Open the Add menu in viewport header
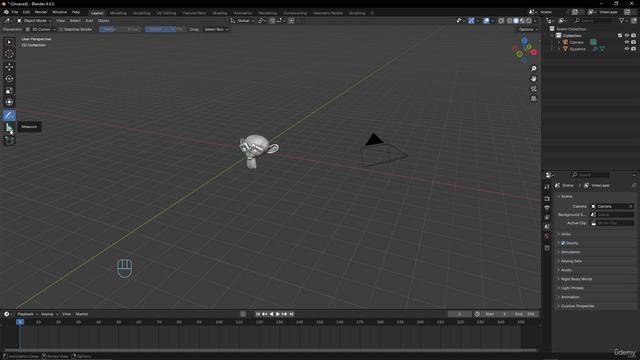This screenshot has height=360, width=640. [89, 20]
